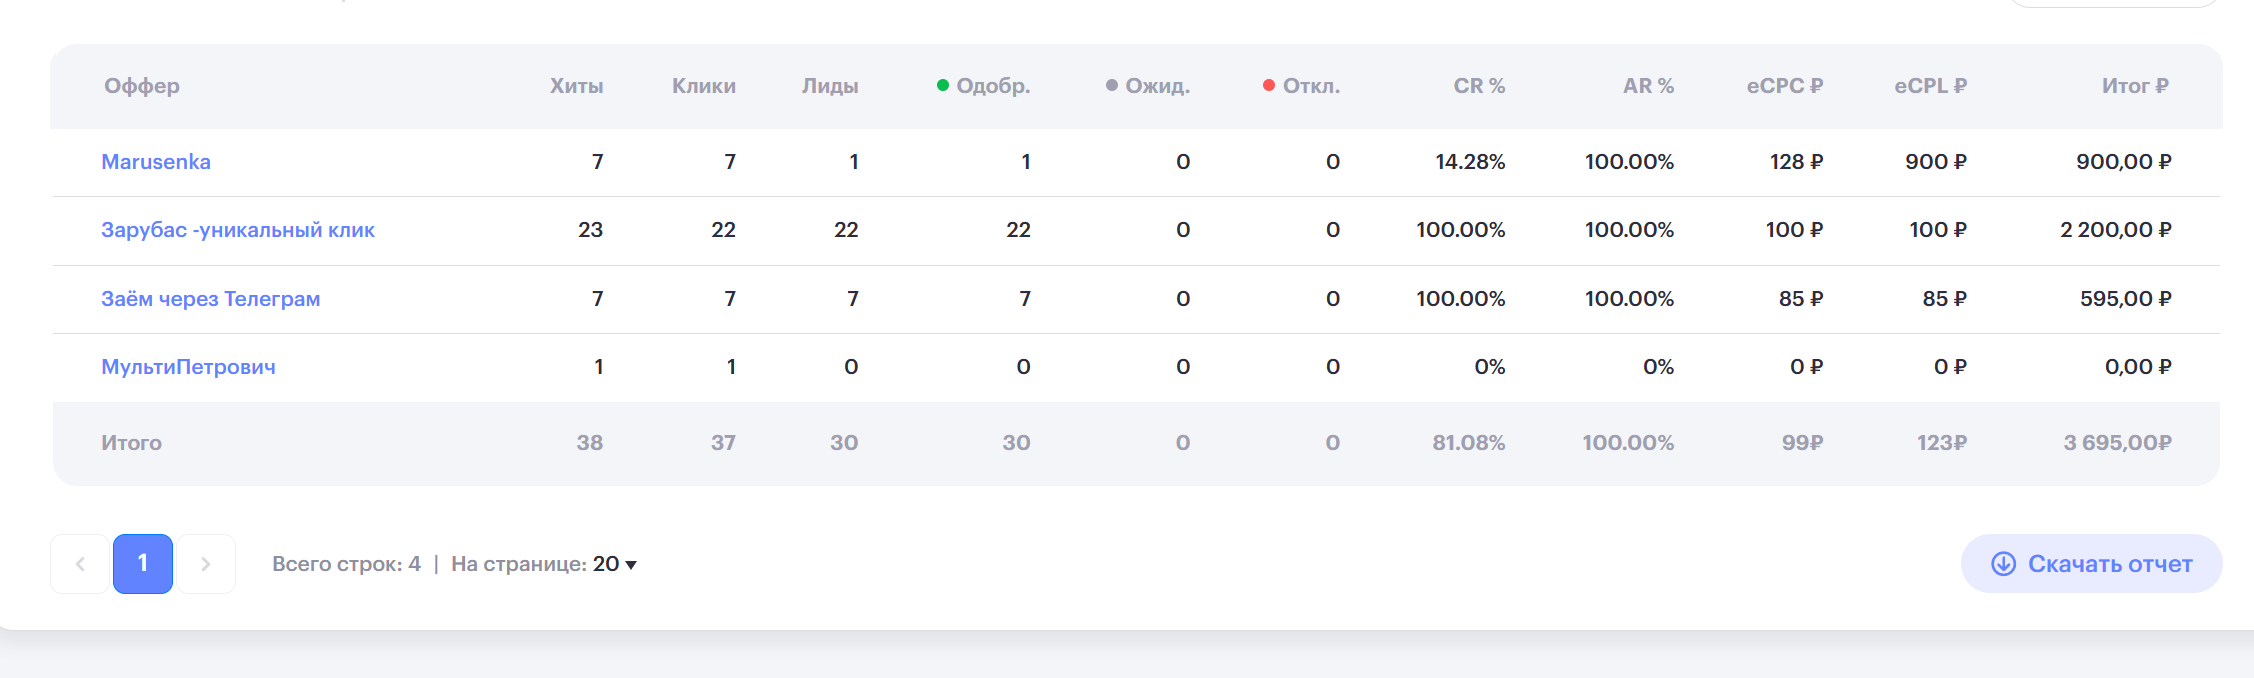Open the Зарубас -уникальный клик offer
Viewport: 2254px width, 678px height.
coord(238,230)
